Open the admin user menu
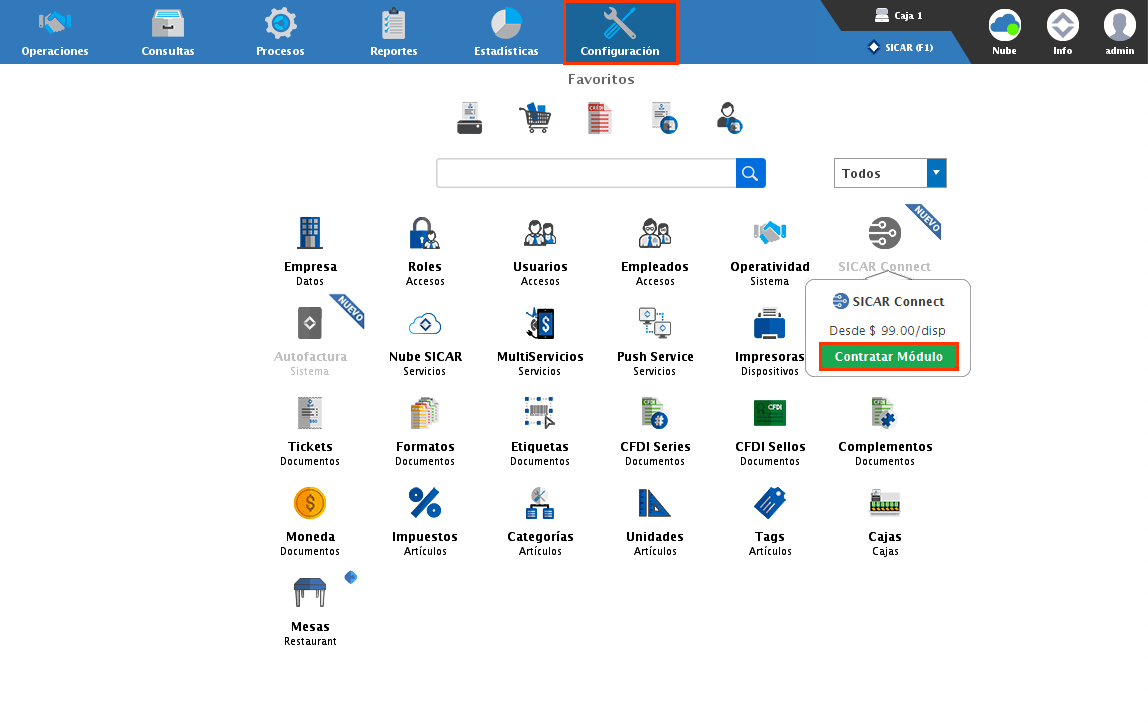 (x=1119, y=32)
